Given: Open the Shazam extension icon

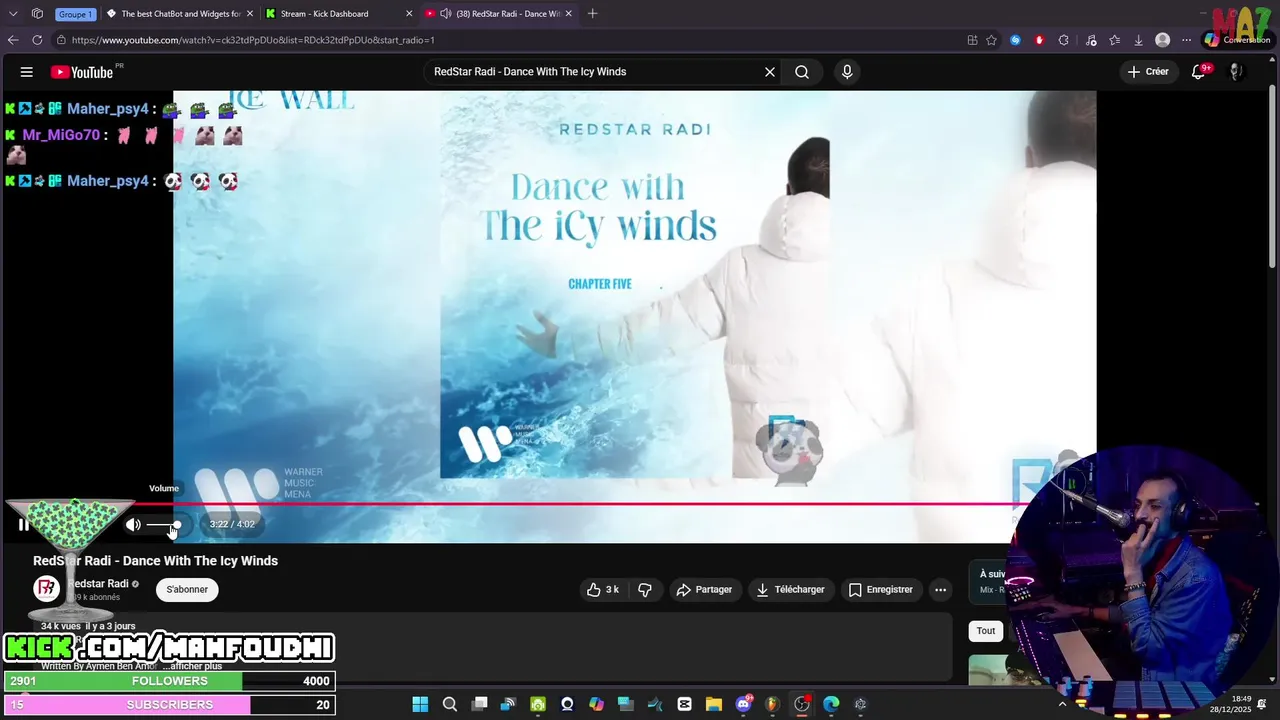Looking at the screenshot, I should coord(1016,40).
